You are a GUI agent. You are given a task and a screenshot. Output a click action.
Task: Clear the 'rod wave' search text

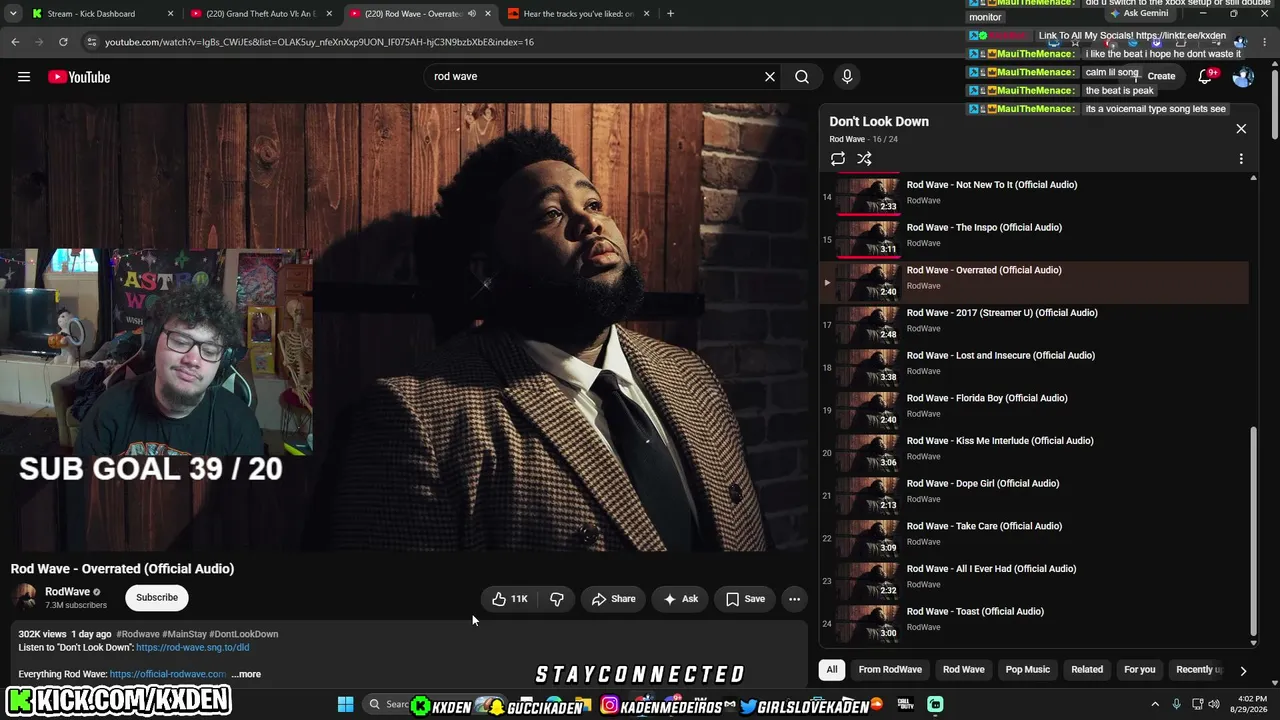(x=770, y=77)
